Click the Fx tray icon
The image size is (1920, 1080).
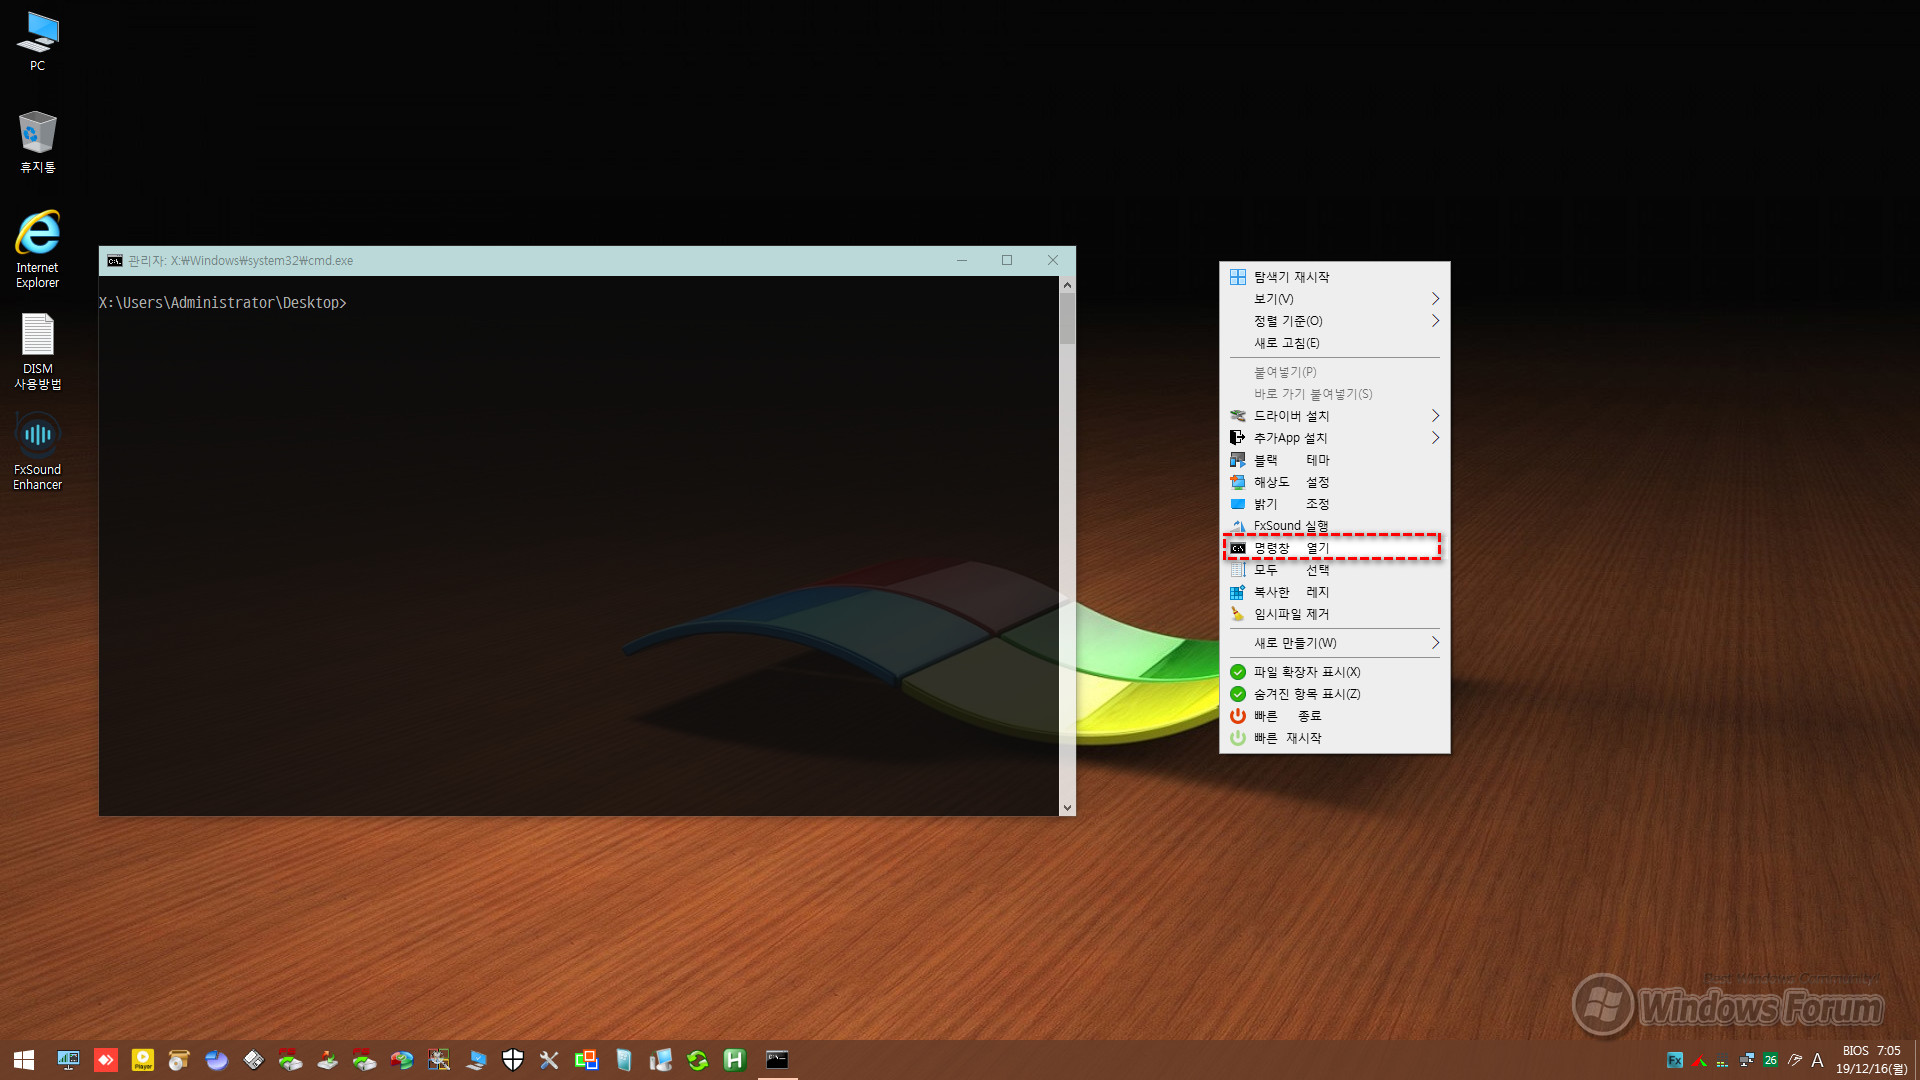point(1675,1060)
